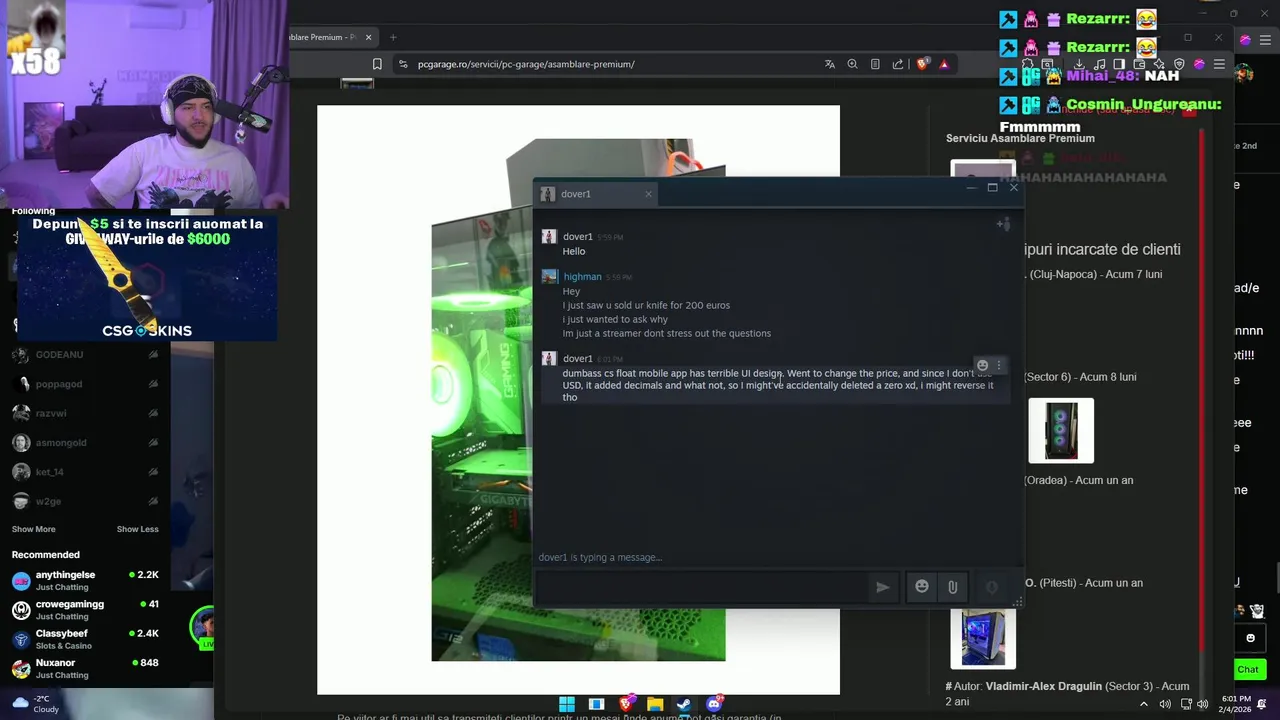
Task: Open recommended channel Classybeef
Action: (85, 639)
